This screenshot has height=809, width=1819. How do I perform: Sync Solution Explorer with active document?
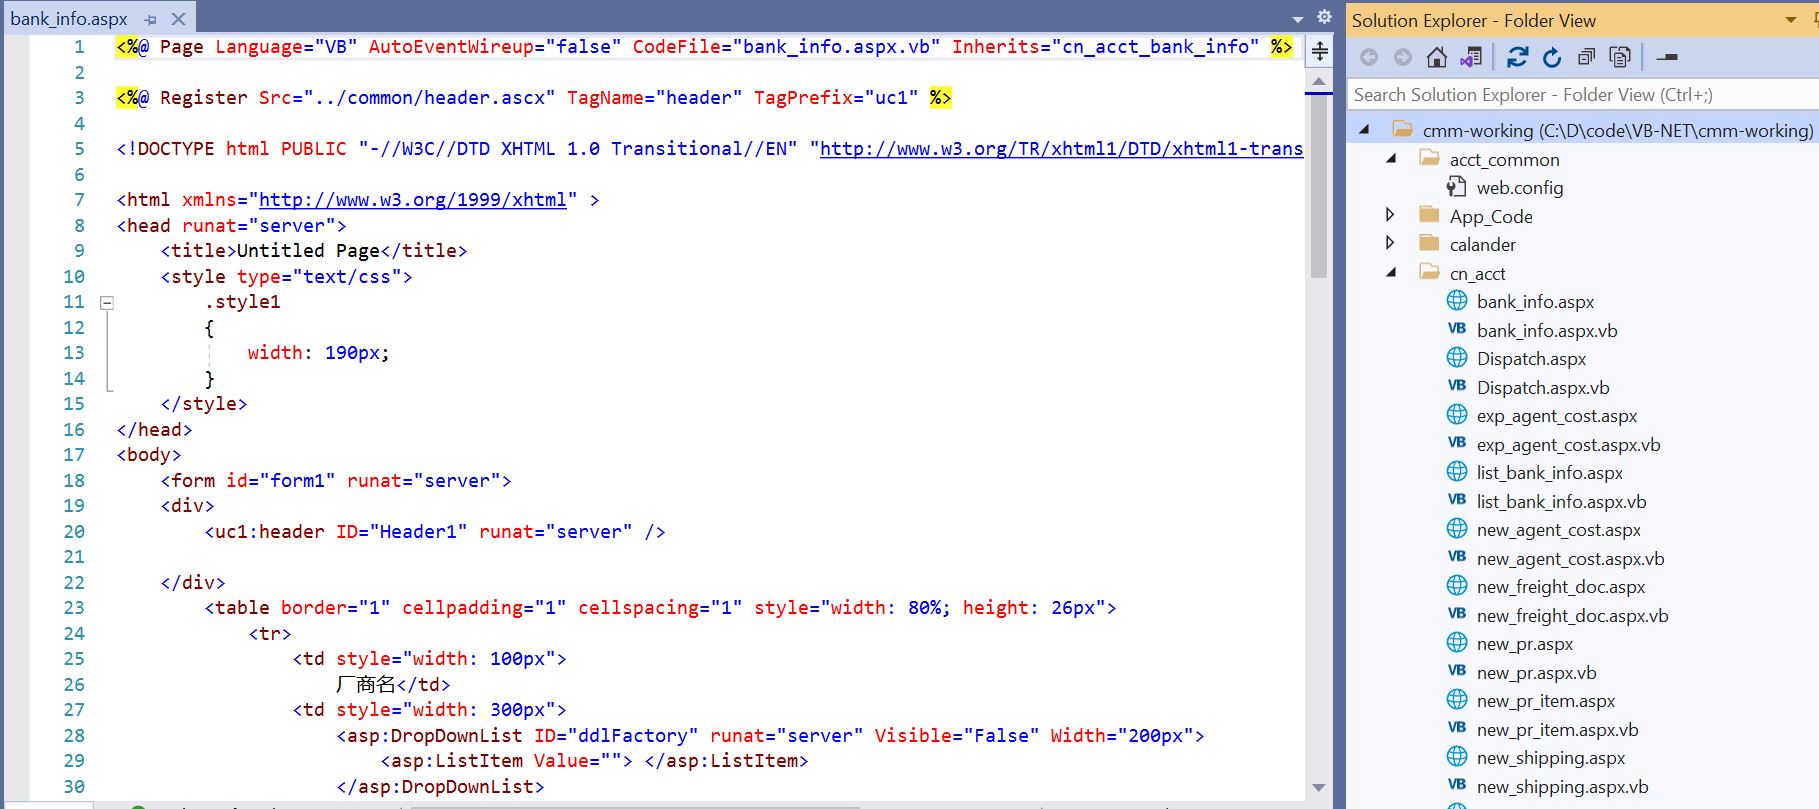pyautogui.click(x=1518, y=58)
